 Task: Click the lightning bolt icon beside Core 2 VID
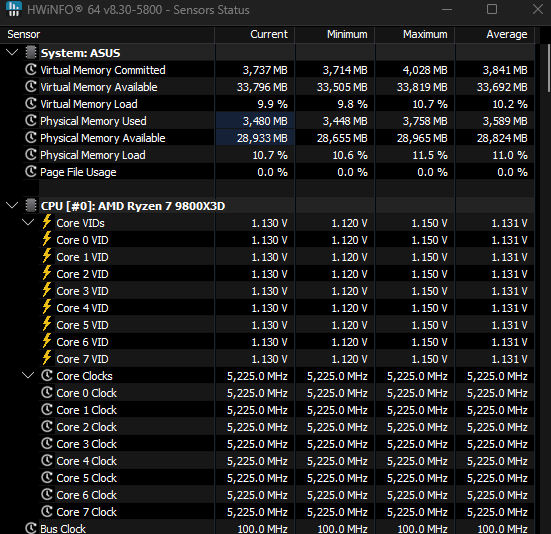pos(47,273)
